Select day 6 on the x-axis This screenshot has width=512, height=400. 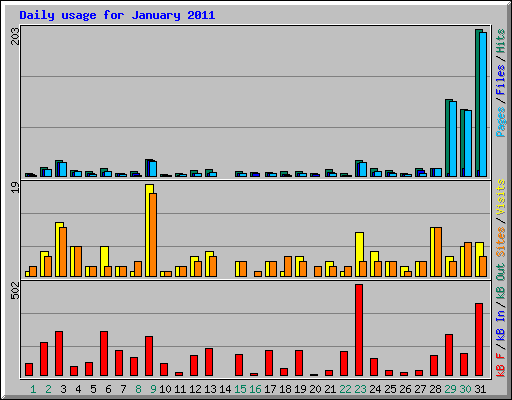pyautogui.click(x=108, y=389)
